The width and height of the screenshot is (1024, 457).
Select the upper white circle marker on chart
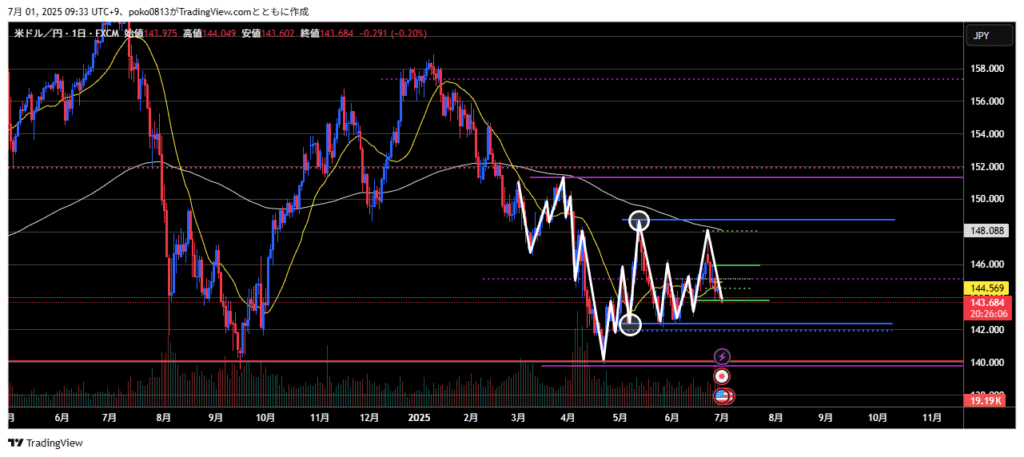click(640, 222)
